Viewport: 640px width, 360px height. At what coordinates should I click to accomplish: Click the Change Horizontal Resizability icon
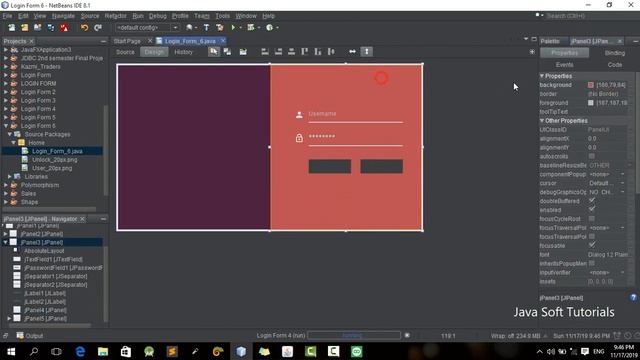coord(352,51)
